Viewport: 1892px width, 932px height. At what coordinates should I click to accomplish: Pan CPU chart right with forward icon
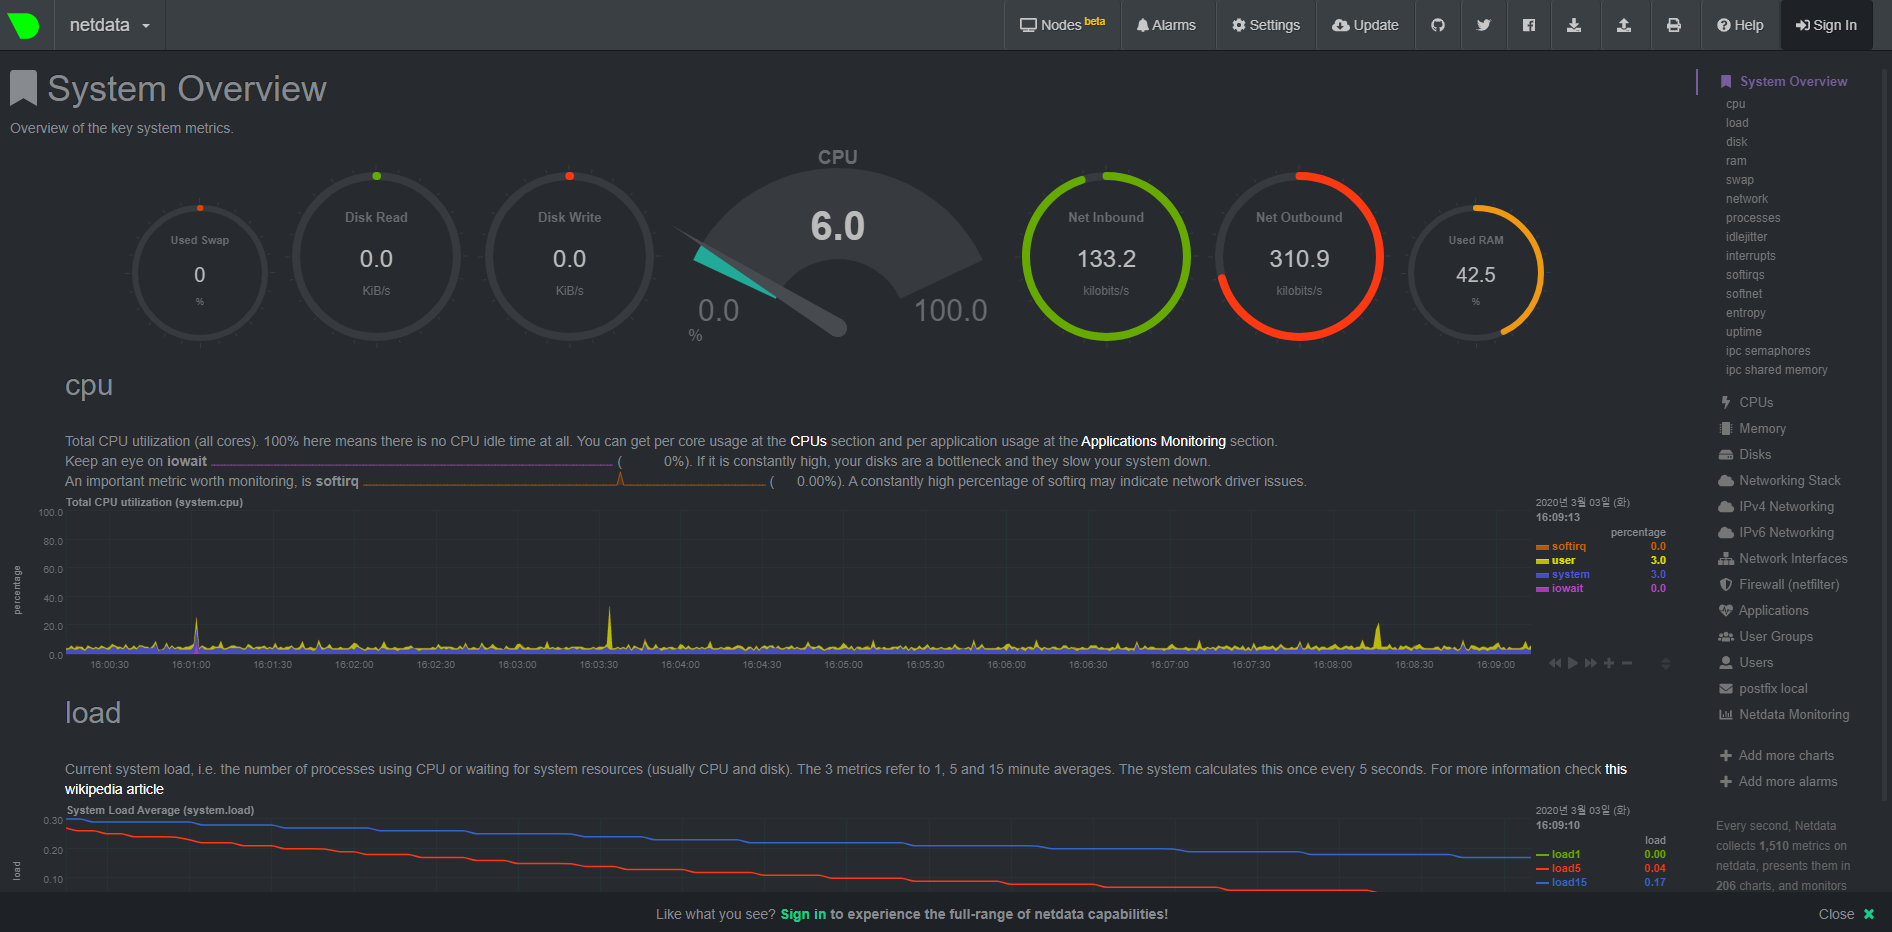click(1591, 663)
